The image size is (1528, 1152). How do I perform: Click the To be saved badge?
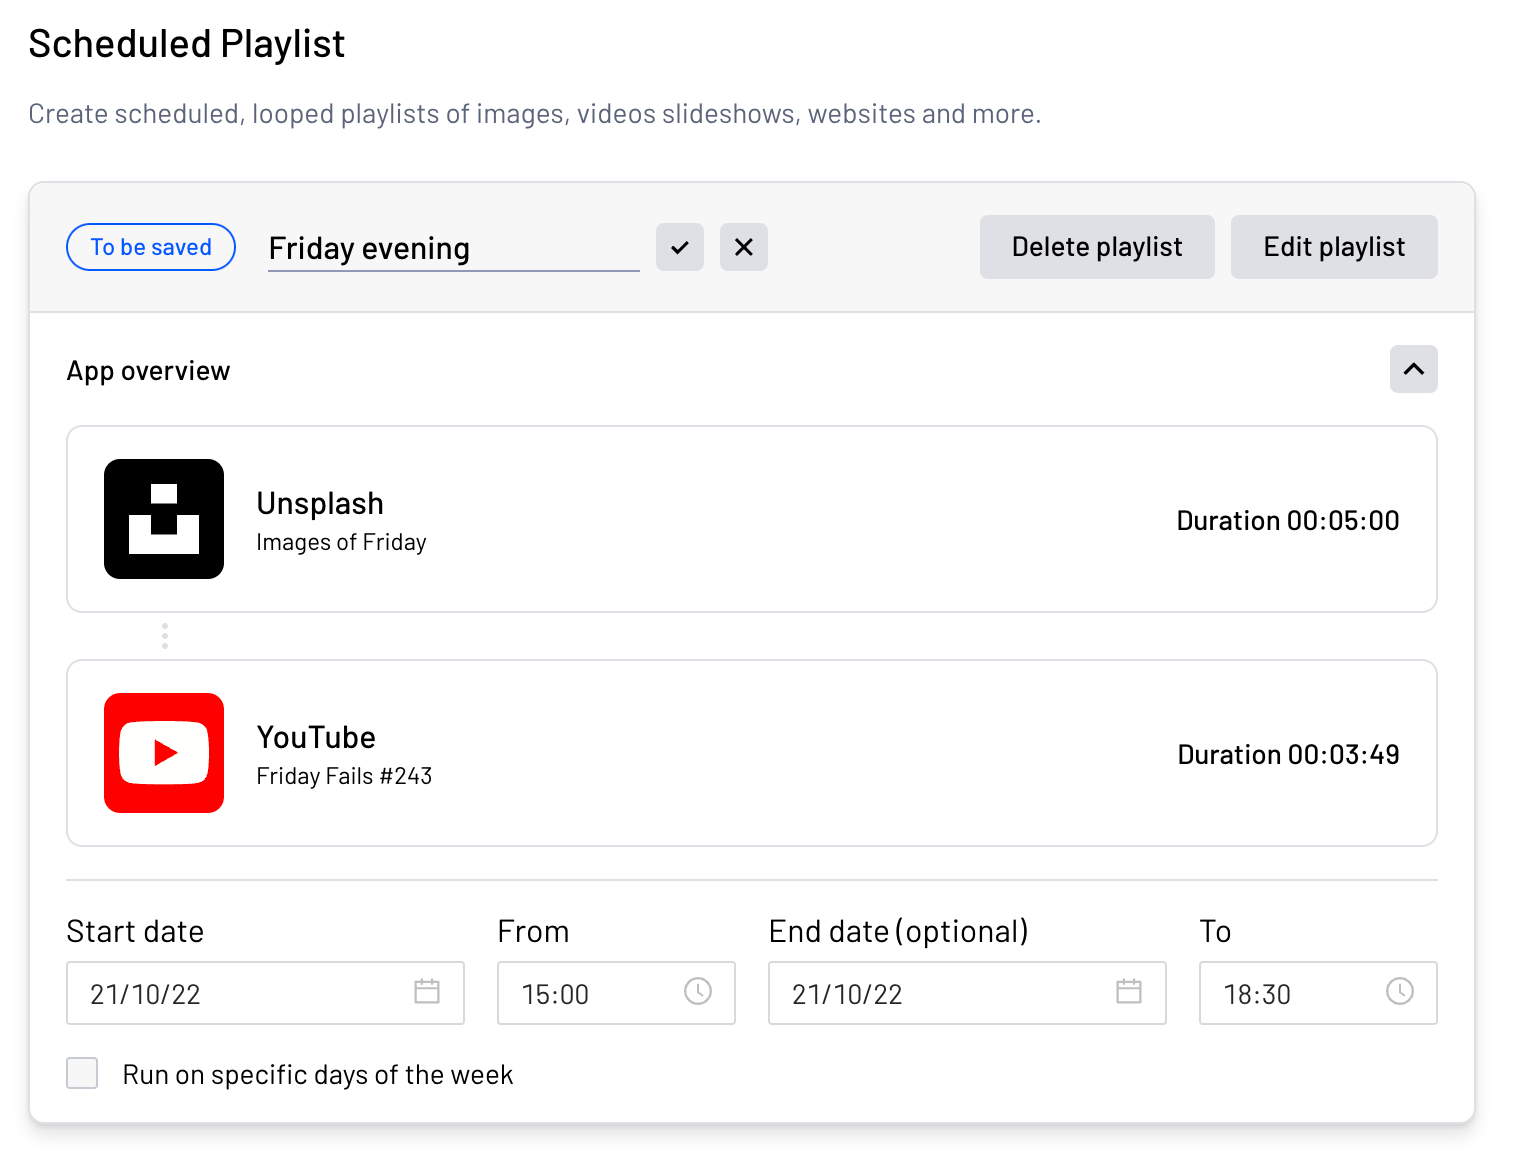pyautogui.click(x=151, y=247)
